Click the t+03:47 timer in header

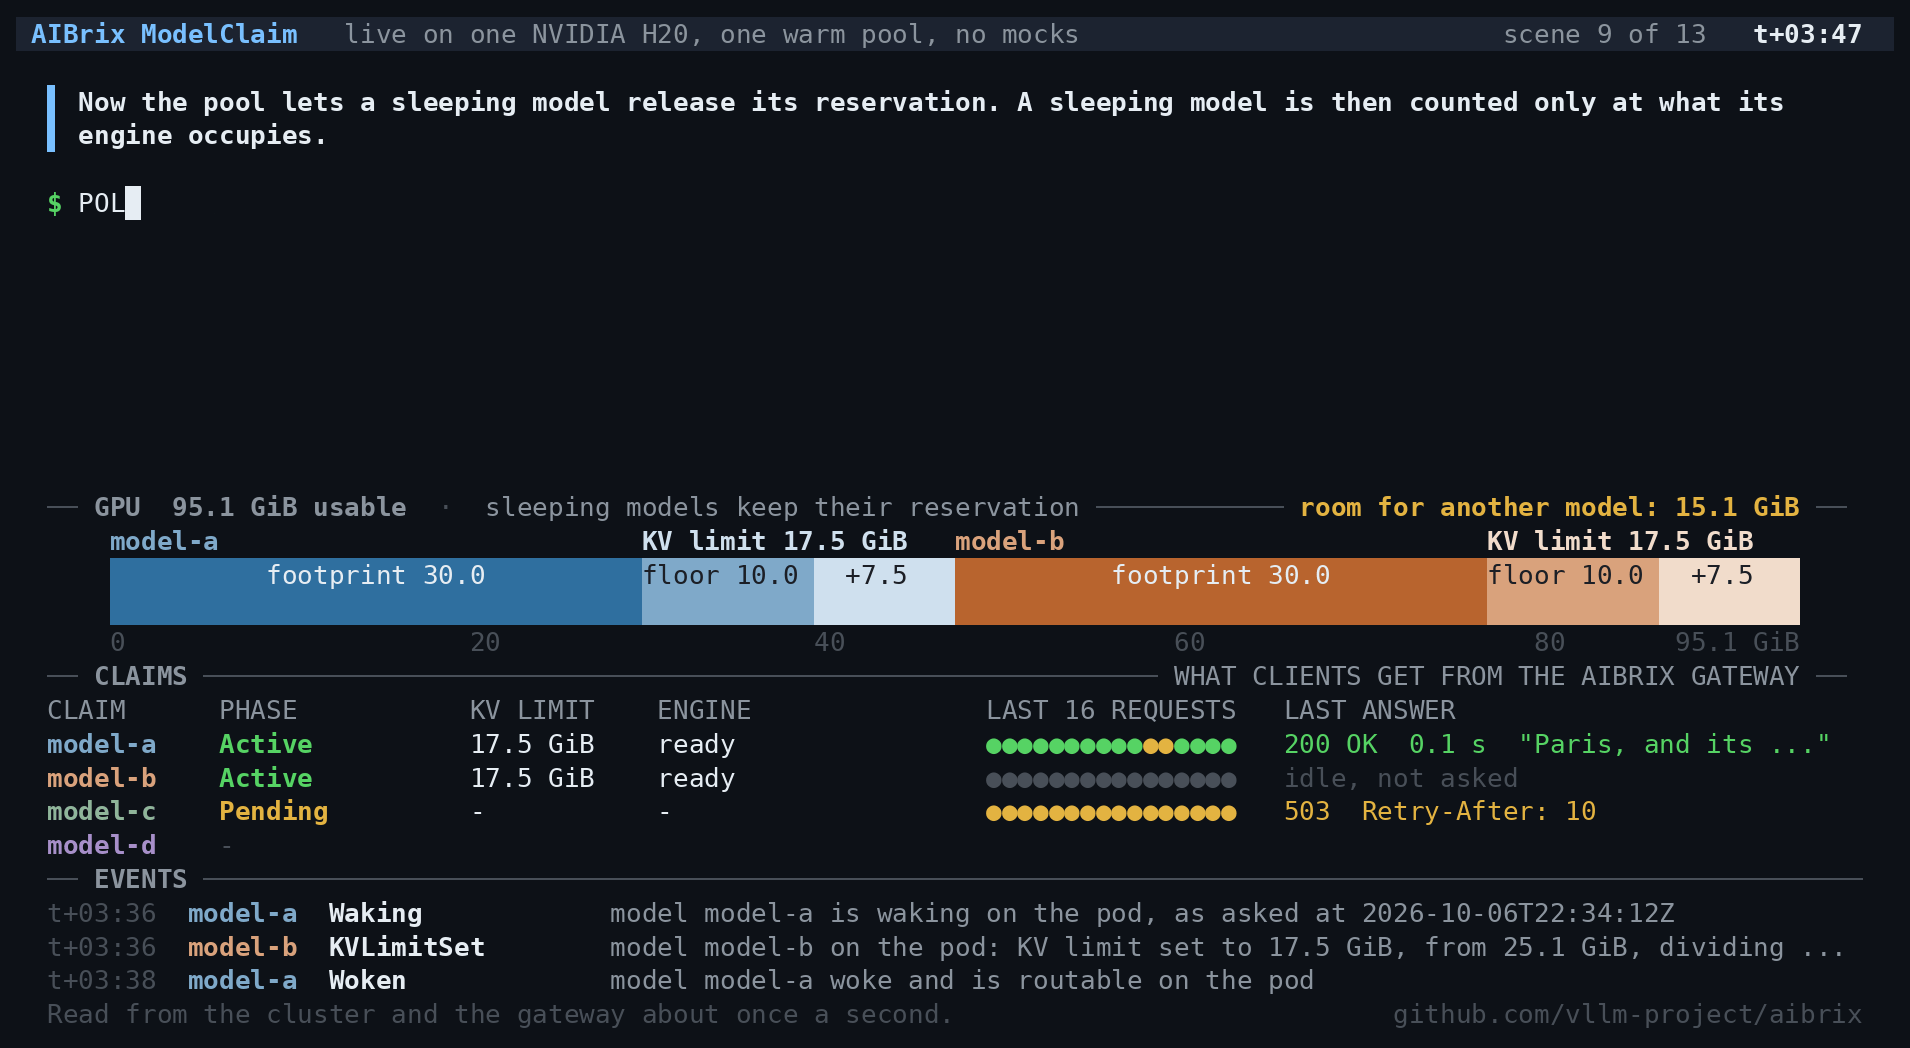(x=1807, y=34)
